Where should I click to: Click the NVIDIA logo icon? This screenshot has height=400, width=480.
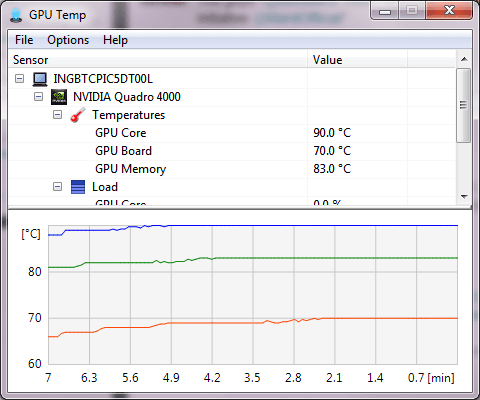tap(59, 97)
